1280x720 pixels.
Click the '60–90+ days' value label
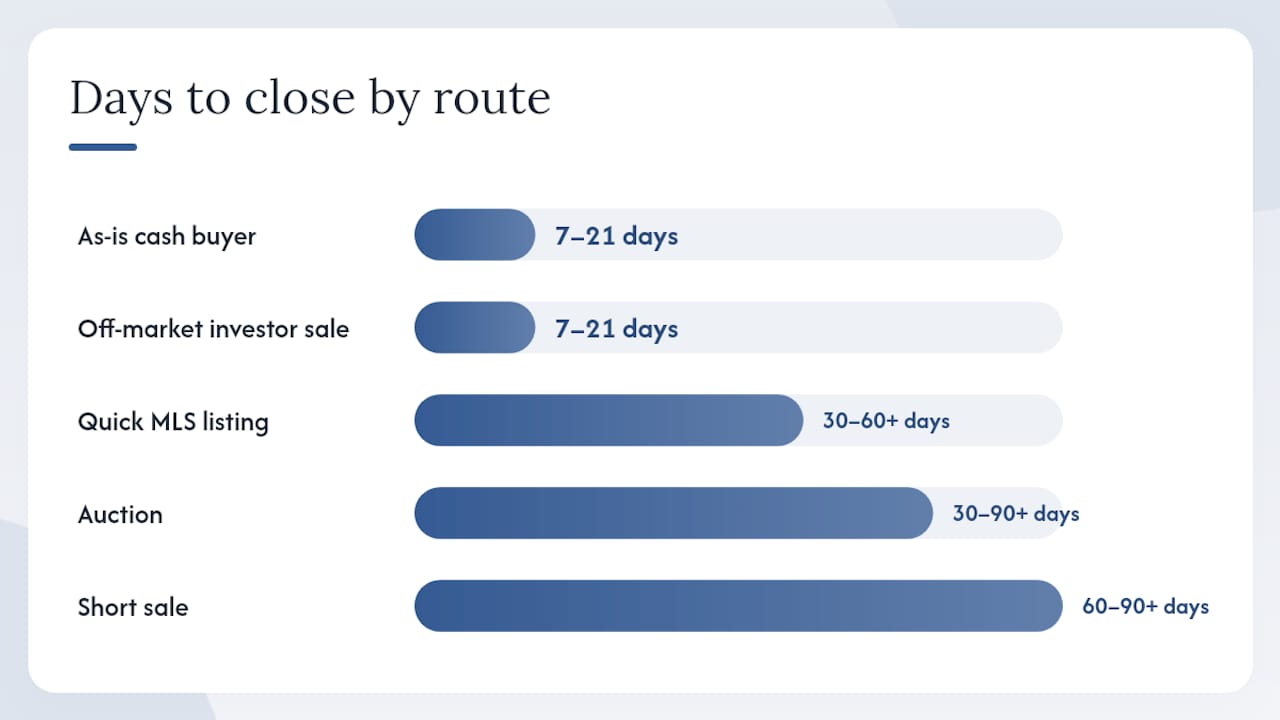coord(1145,606)
